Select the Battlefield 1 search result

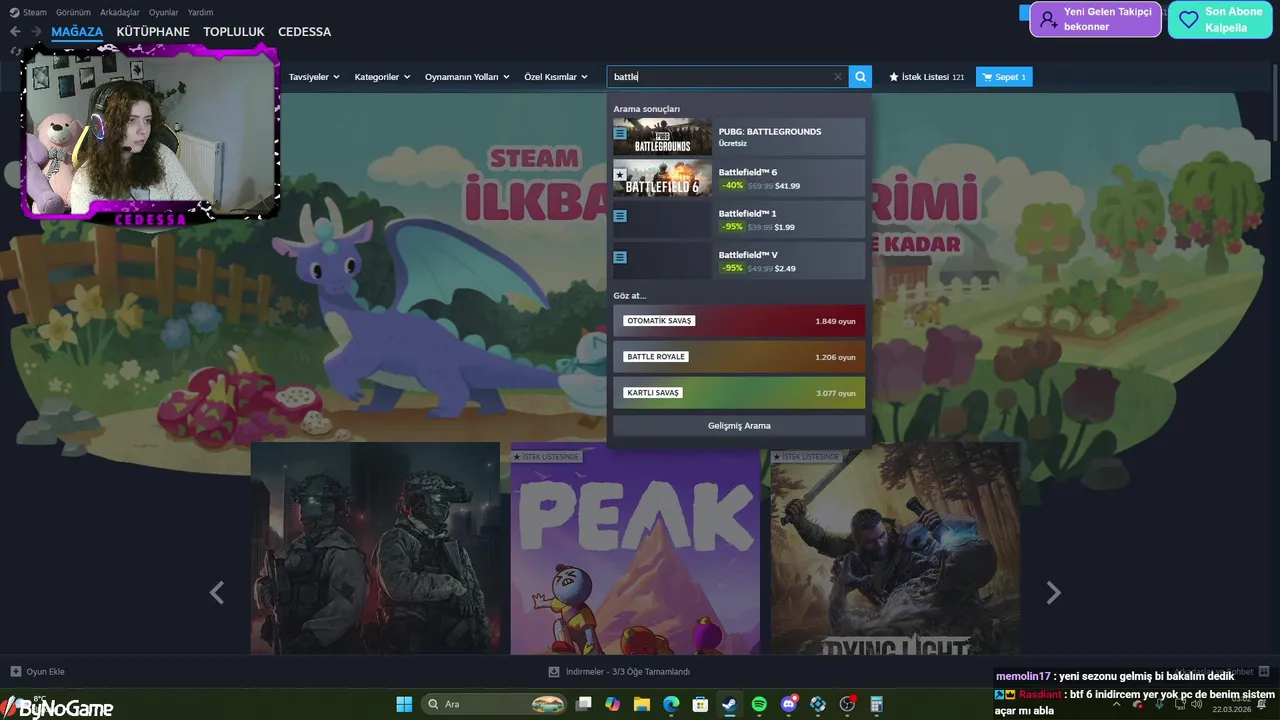tap(739, 219)
